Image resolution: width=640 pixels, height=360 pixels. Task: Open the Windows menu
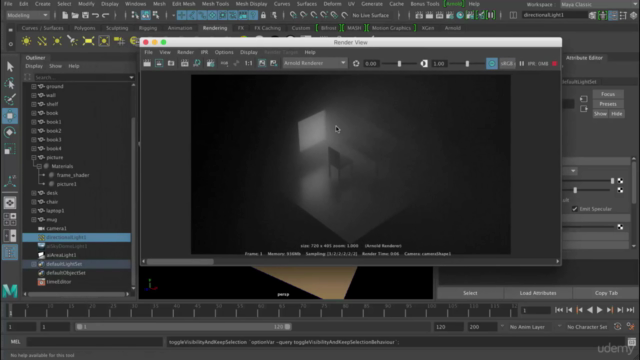pyautogui.click(x=136, y=4)
